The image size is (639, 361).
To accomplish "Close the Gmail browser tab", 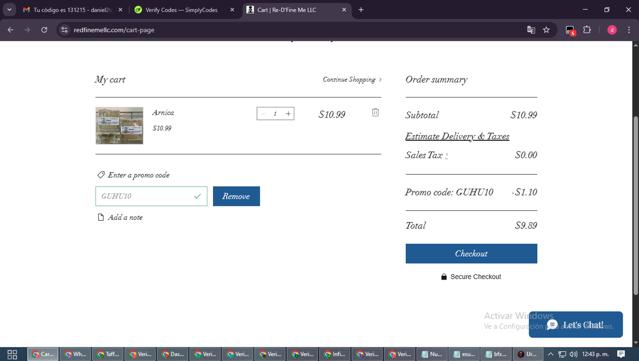I will click(120, 10).
